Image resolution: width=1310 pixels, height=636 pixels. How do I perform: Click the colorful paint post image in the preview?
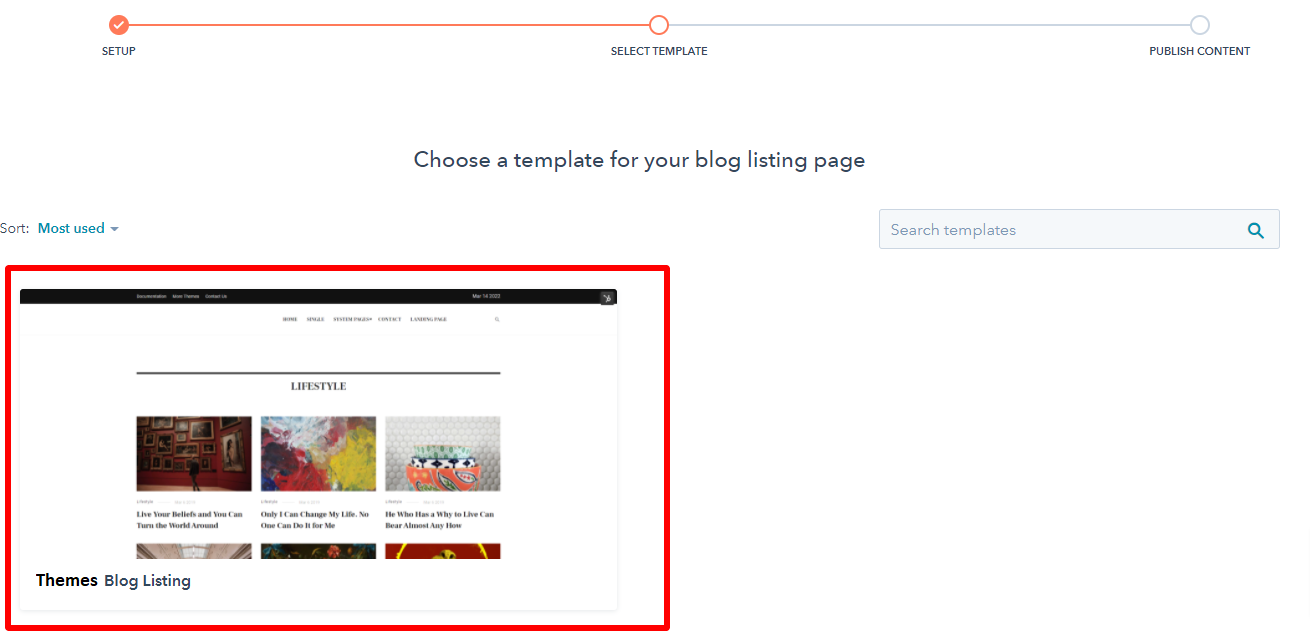tap(318, 453)
